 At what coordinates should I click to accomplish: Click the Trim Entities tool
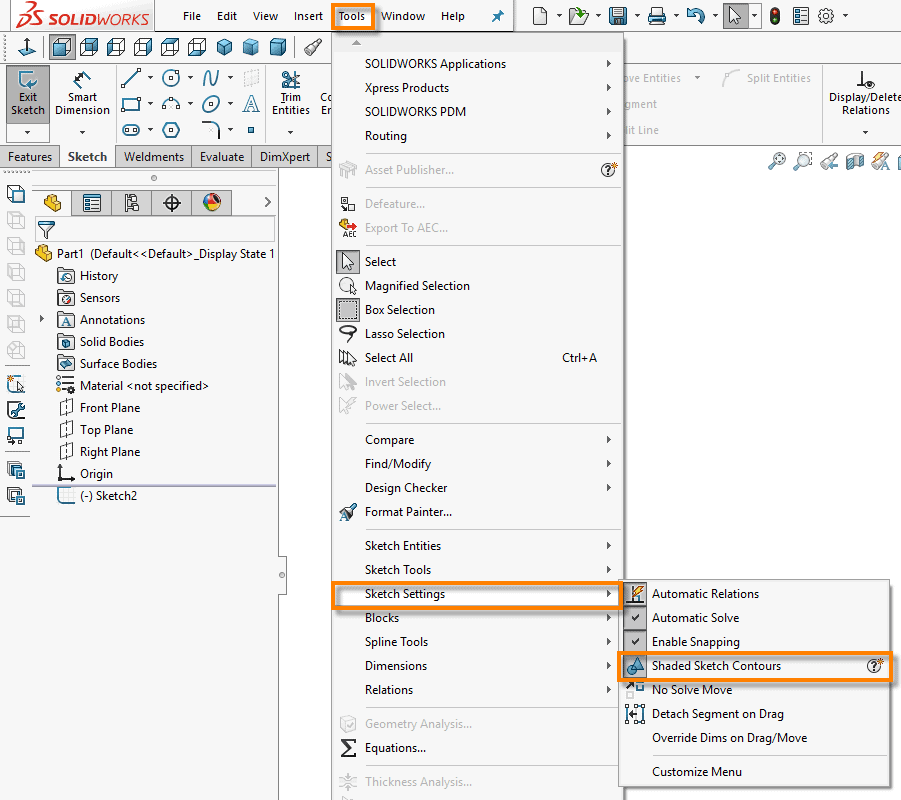click(291, 94)
